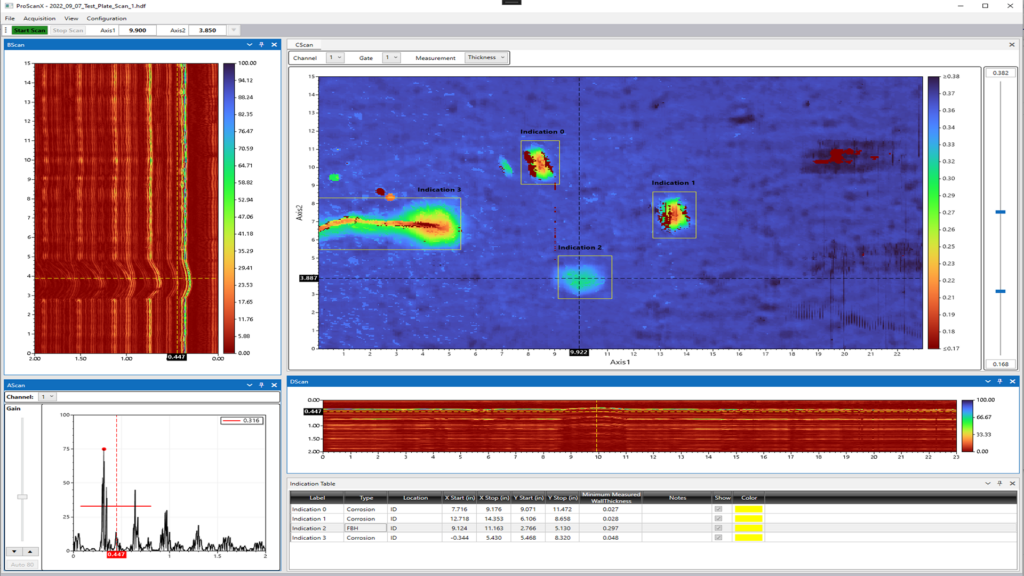
Task: Click the yellow color swatch for Indication 1
Action: coord(749,518)
